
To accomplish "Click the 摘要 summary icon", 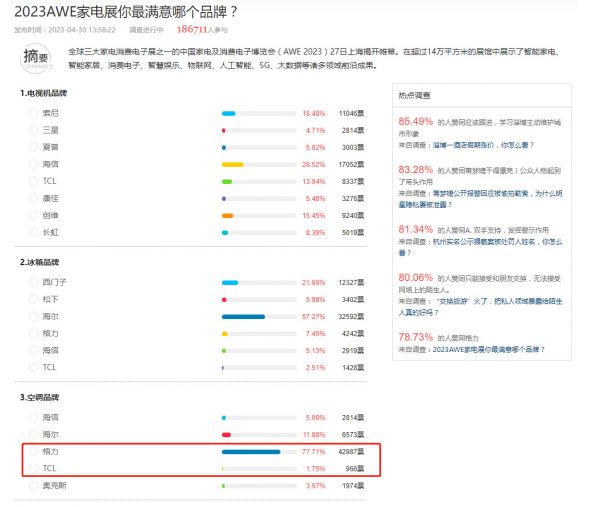I will coord(34,59).
